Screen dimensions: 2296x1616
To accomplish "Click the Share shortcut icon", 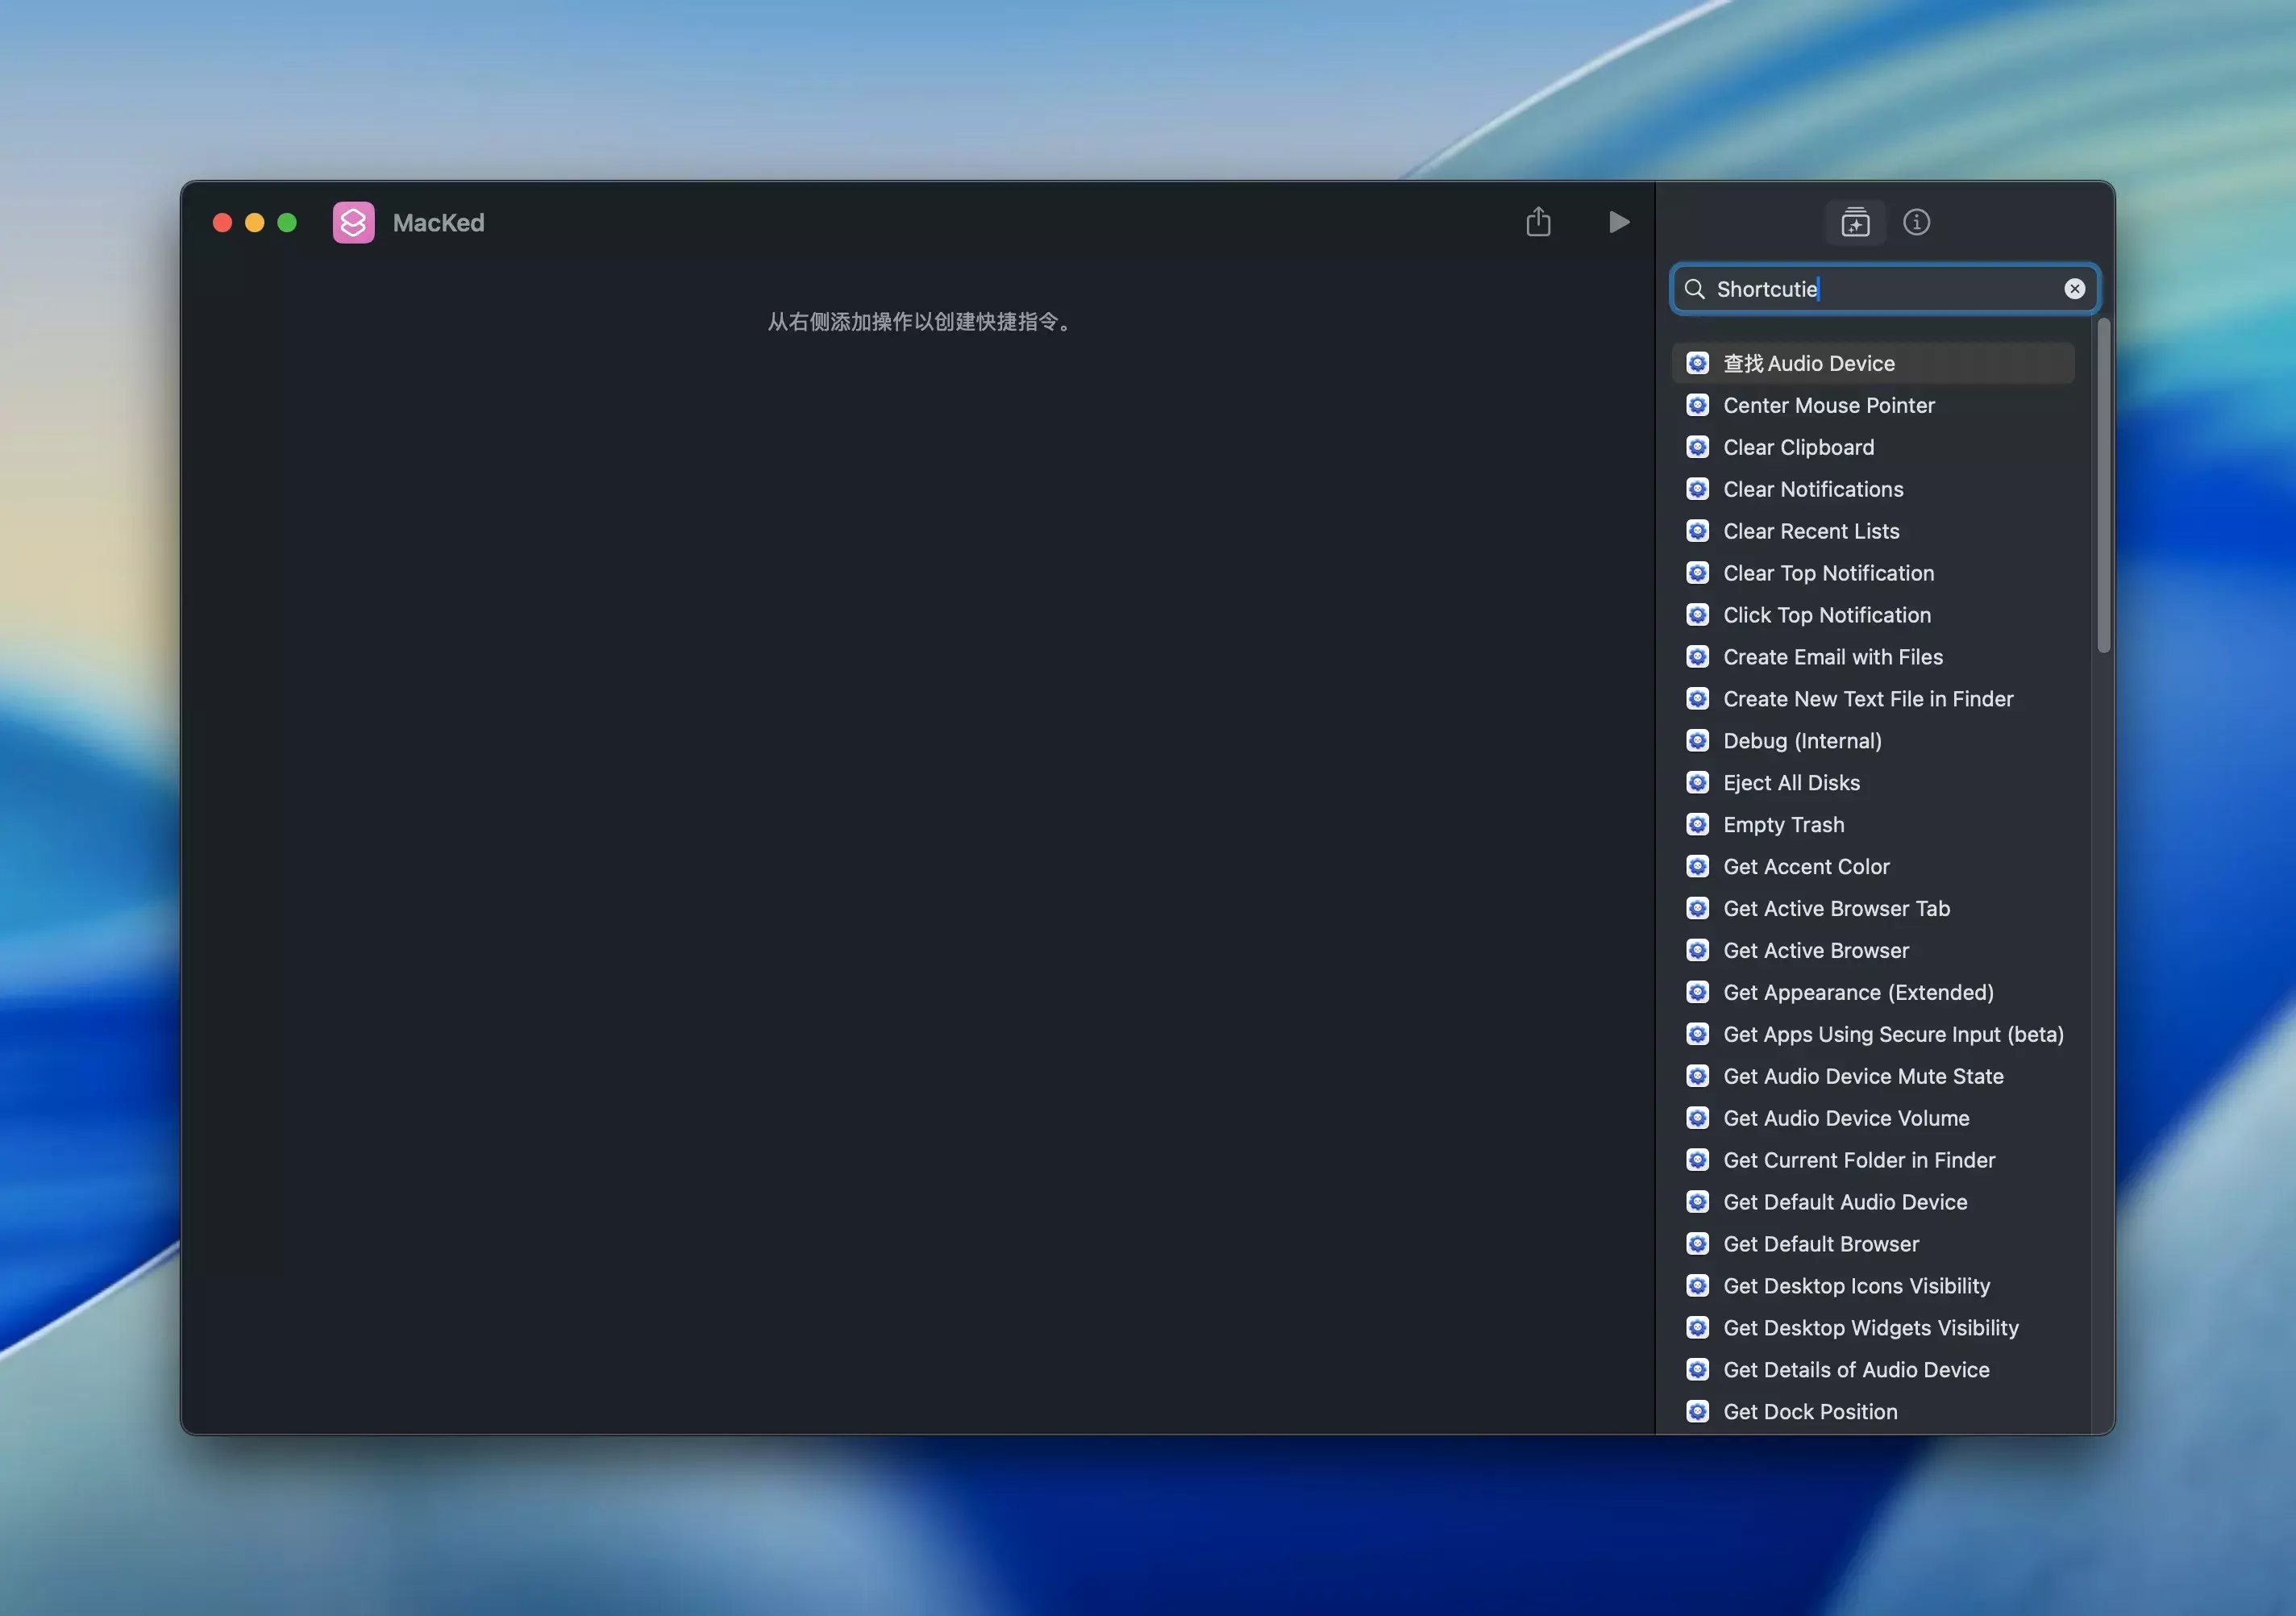I will [1538, 222].
